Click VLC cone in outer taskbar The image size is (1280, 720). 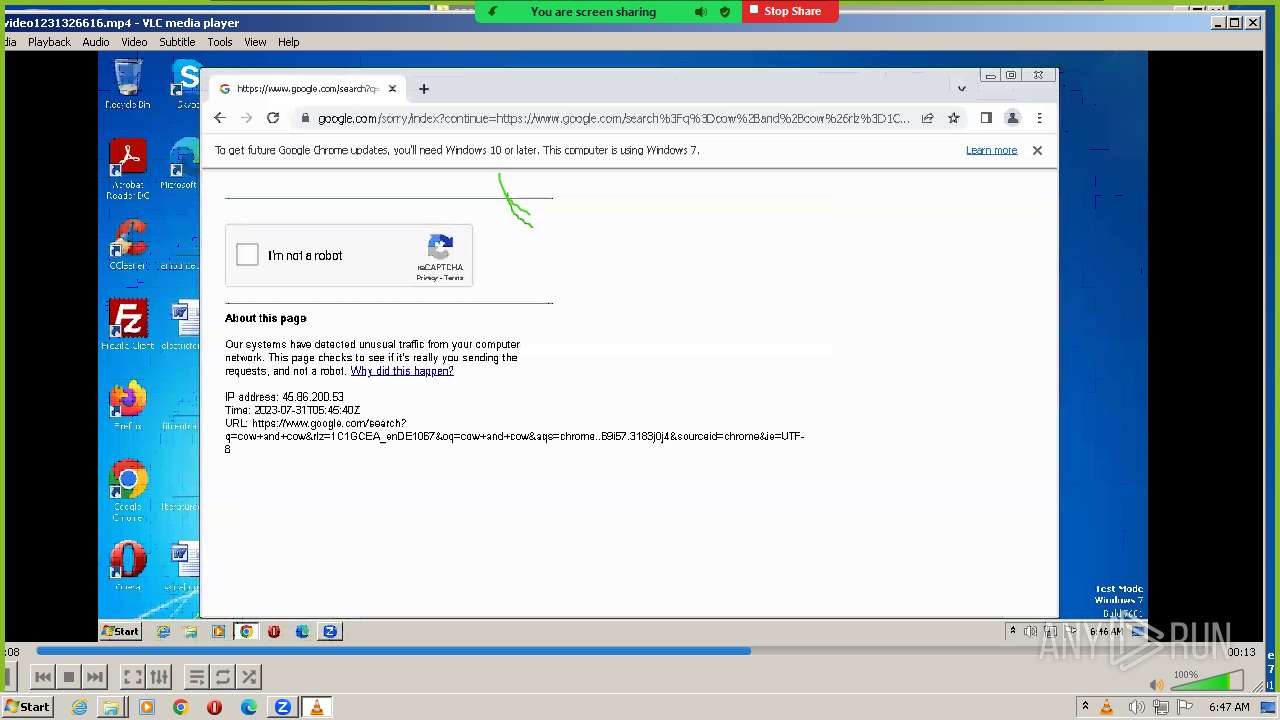[317, 707]
